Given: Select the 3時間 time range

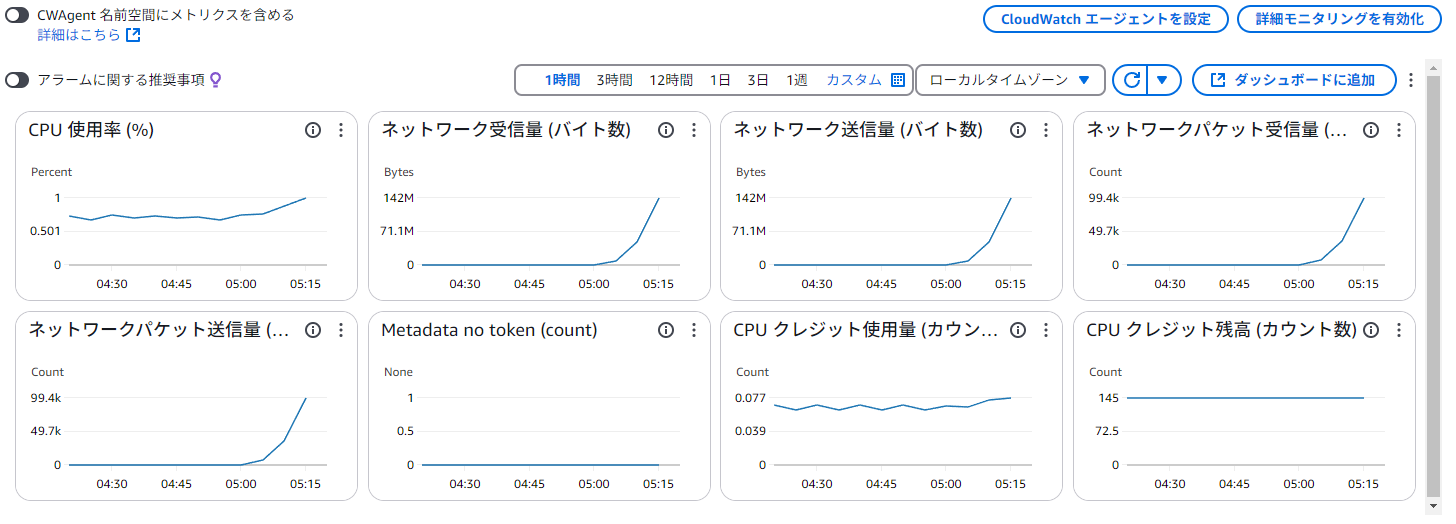Looking at the screenshot, I should tap(614, 80).
